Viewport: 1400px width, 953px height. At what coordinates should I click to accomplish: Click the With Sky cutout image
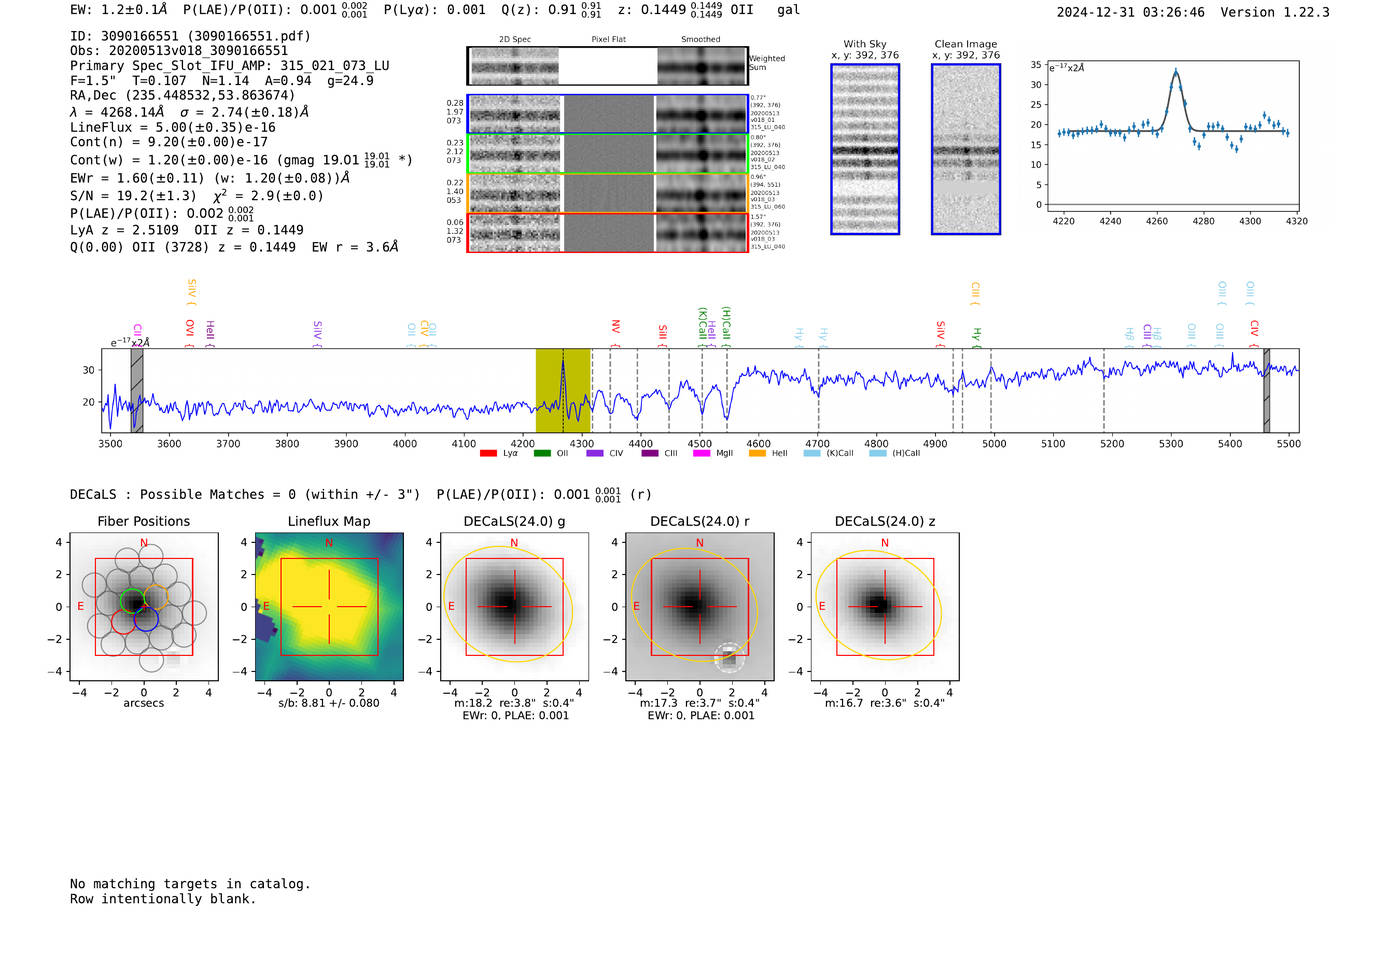coord(865,149)
